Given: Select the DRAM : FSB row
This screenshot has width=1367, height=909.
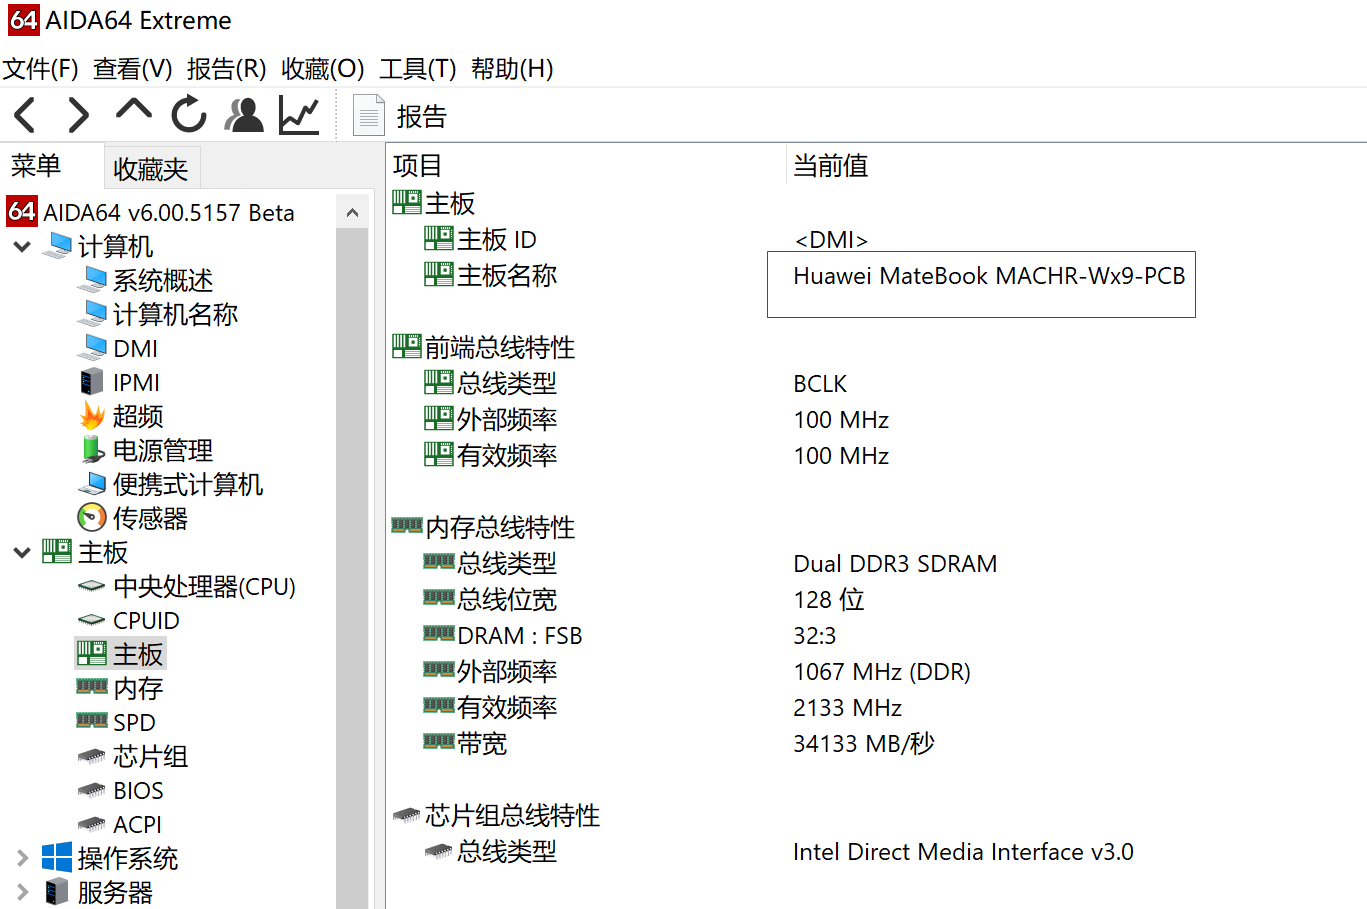Looking at the screenshot, I should coord(503,636).
